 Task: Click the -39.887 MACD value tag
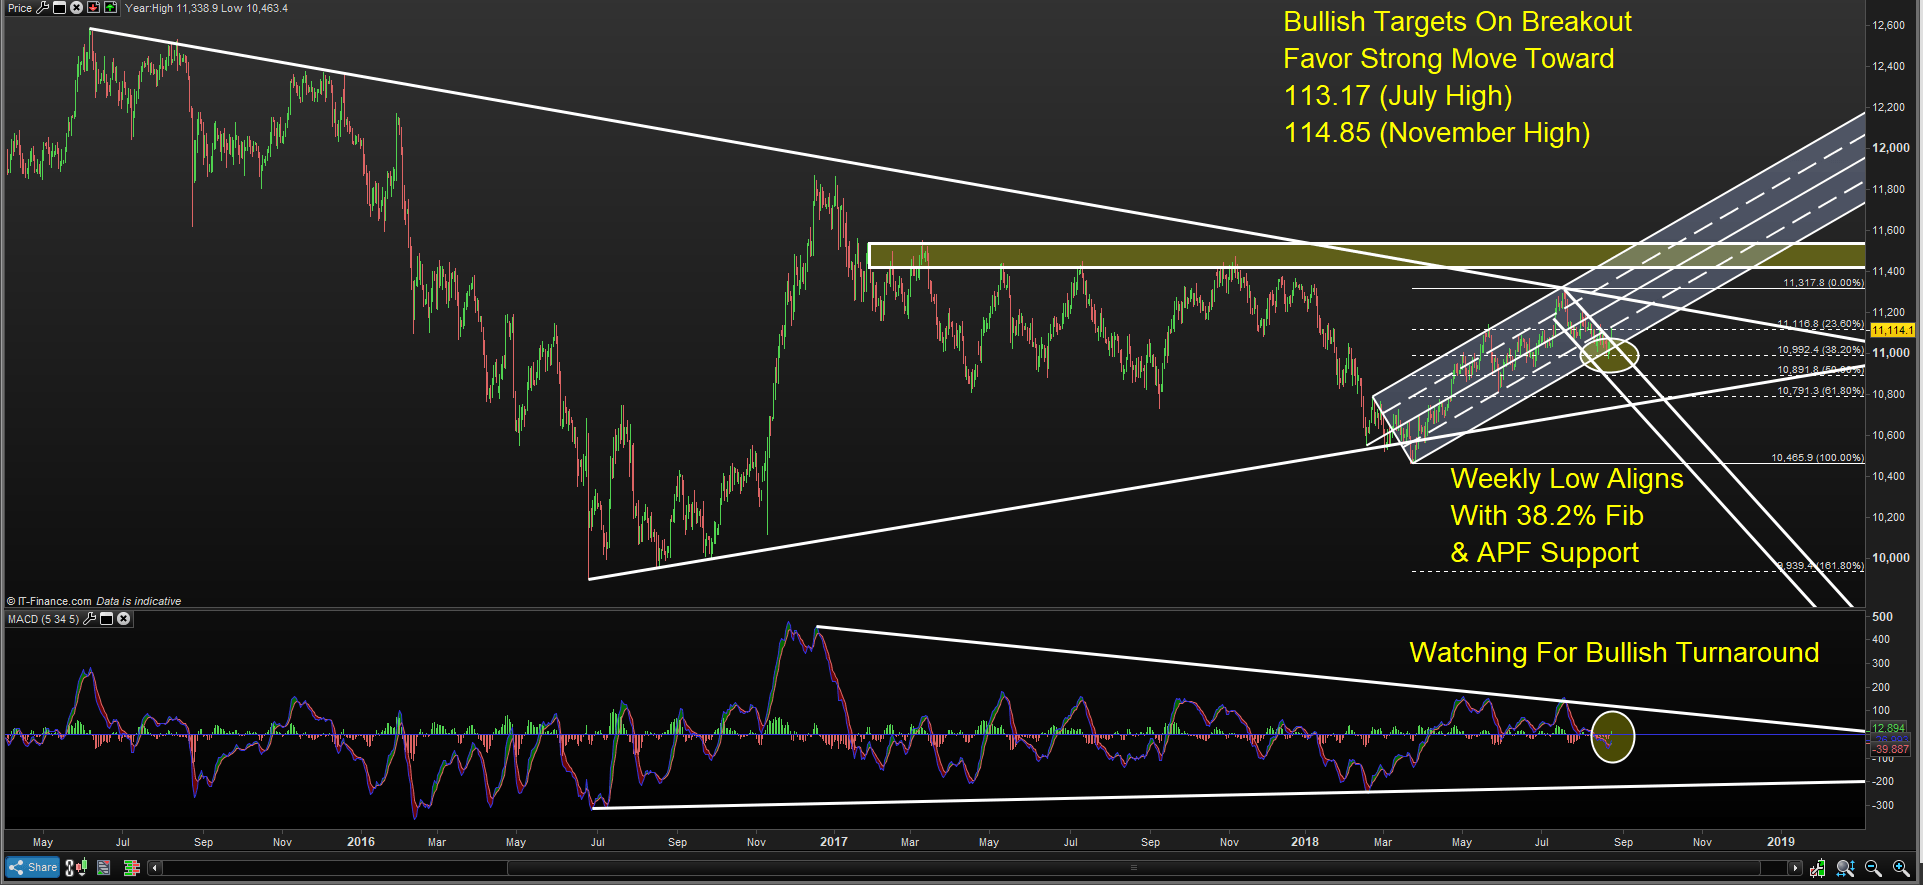coord(1890,749)
